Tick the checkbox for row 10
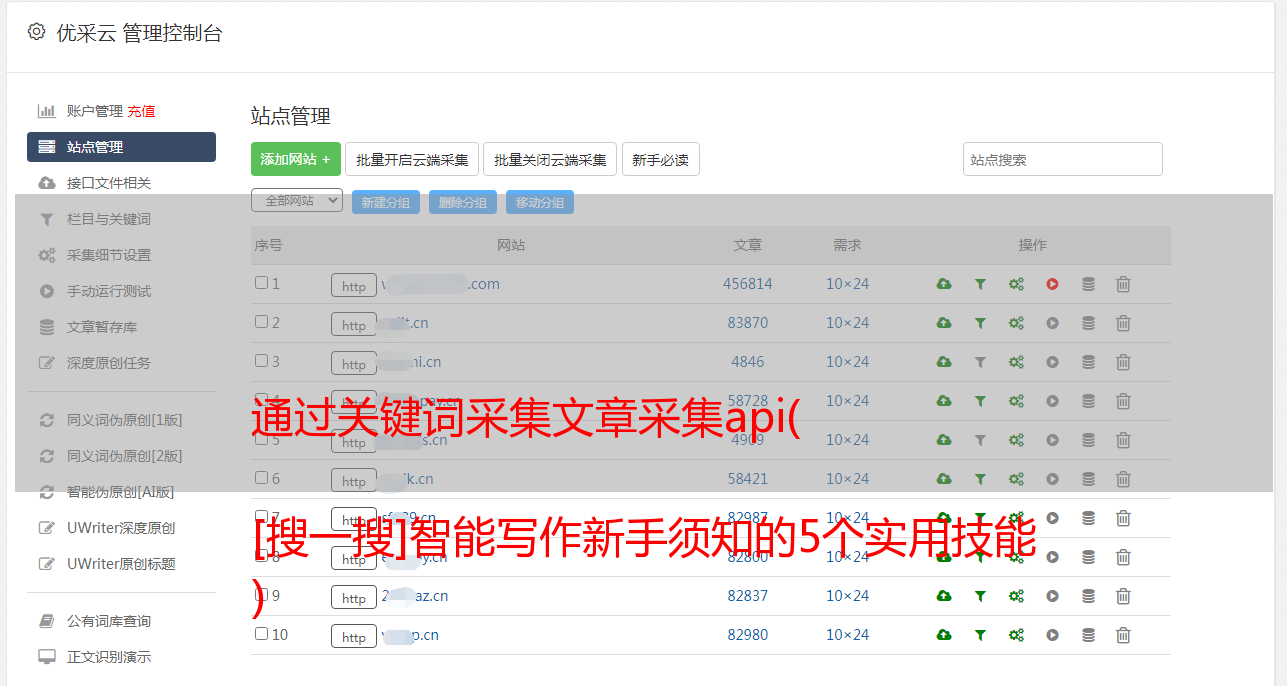 (x=261, y=634)
